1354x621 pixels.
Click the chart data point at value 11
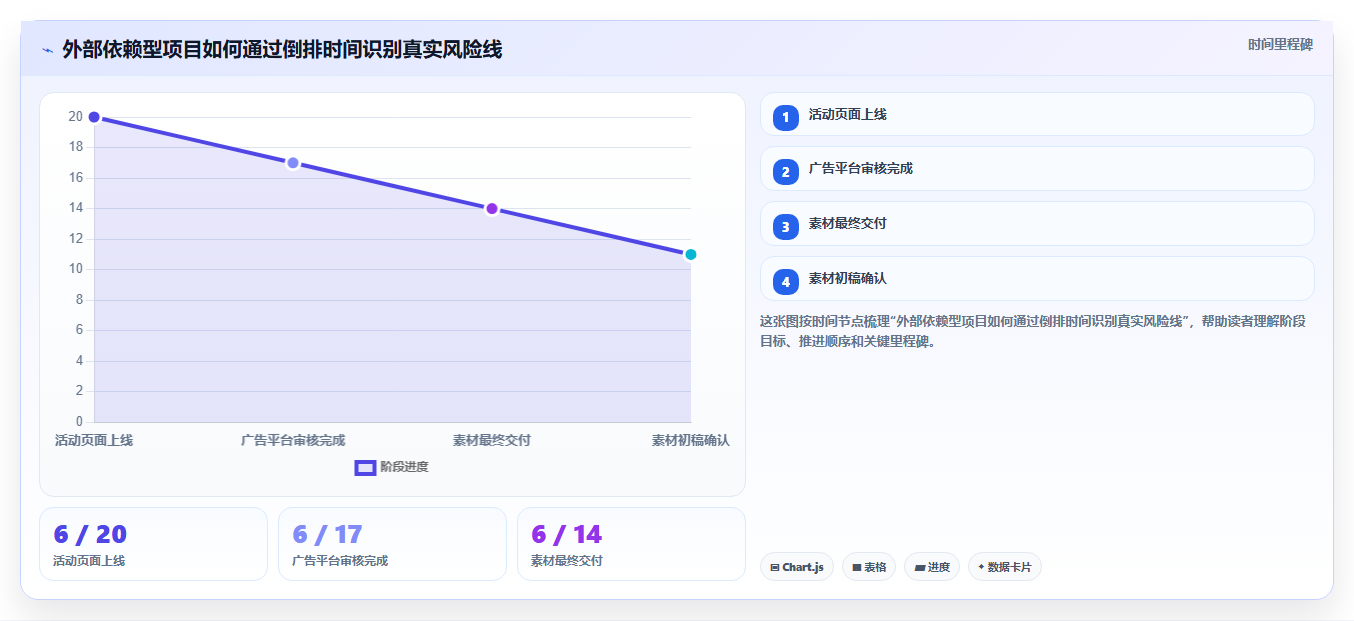tap(690, 254)
